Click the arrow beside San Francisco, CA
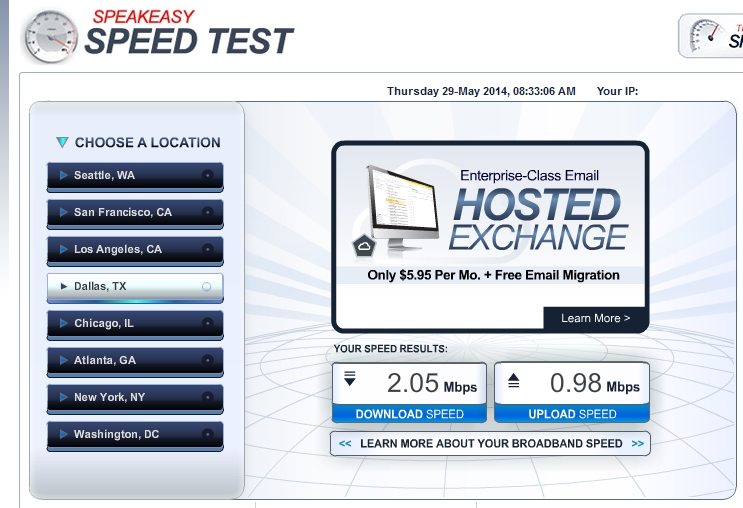This screenshot has width=743, height=508. 64,212
